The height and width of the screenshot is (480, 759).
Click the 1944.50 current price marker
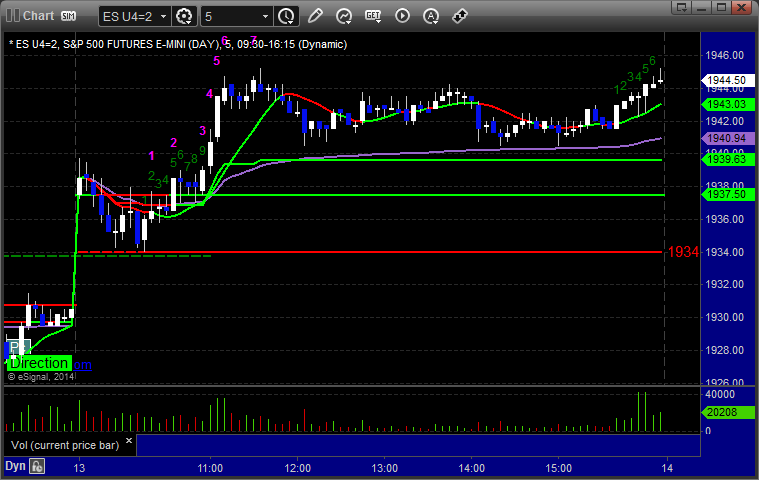pyautogui.click(x=728, y=80)
